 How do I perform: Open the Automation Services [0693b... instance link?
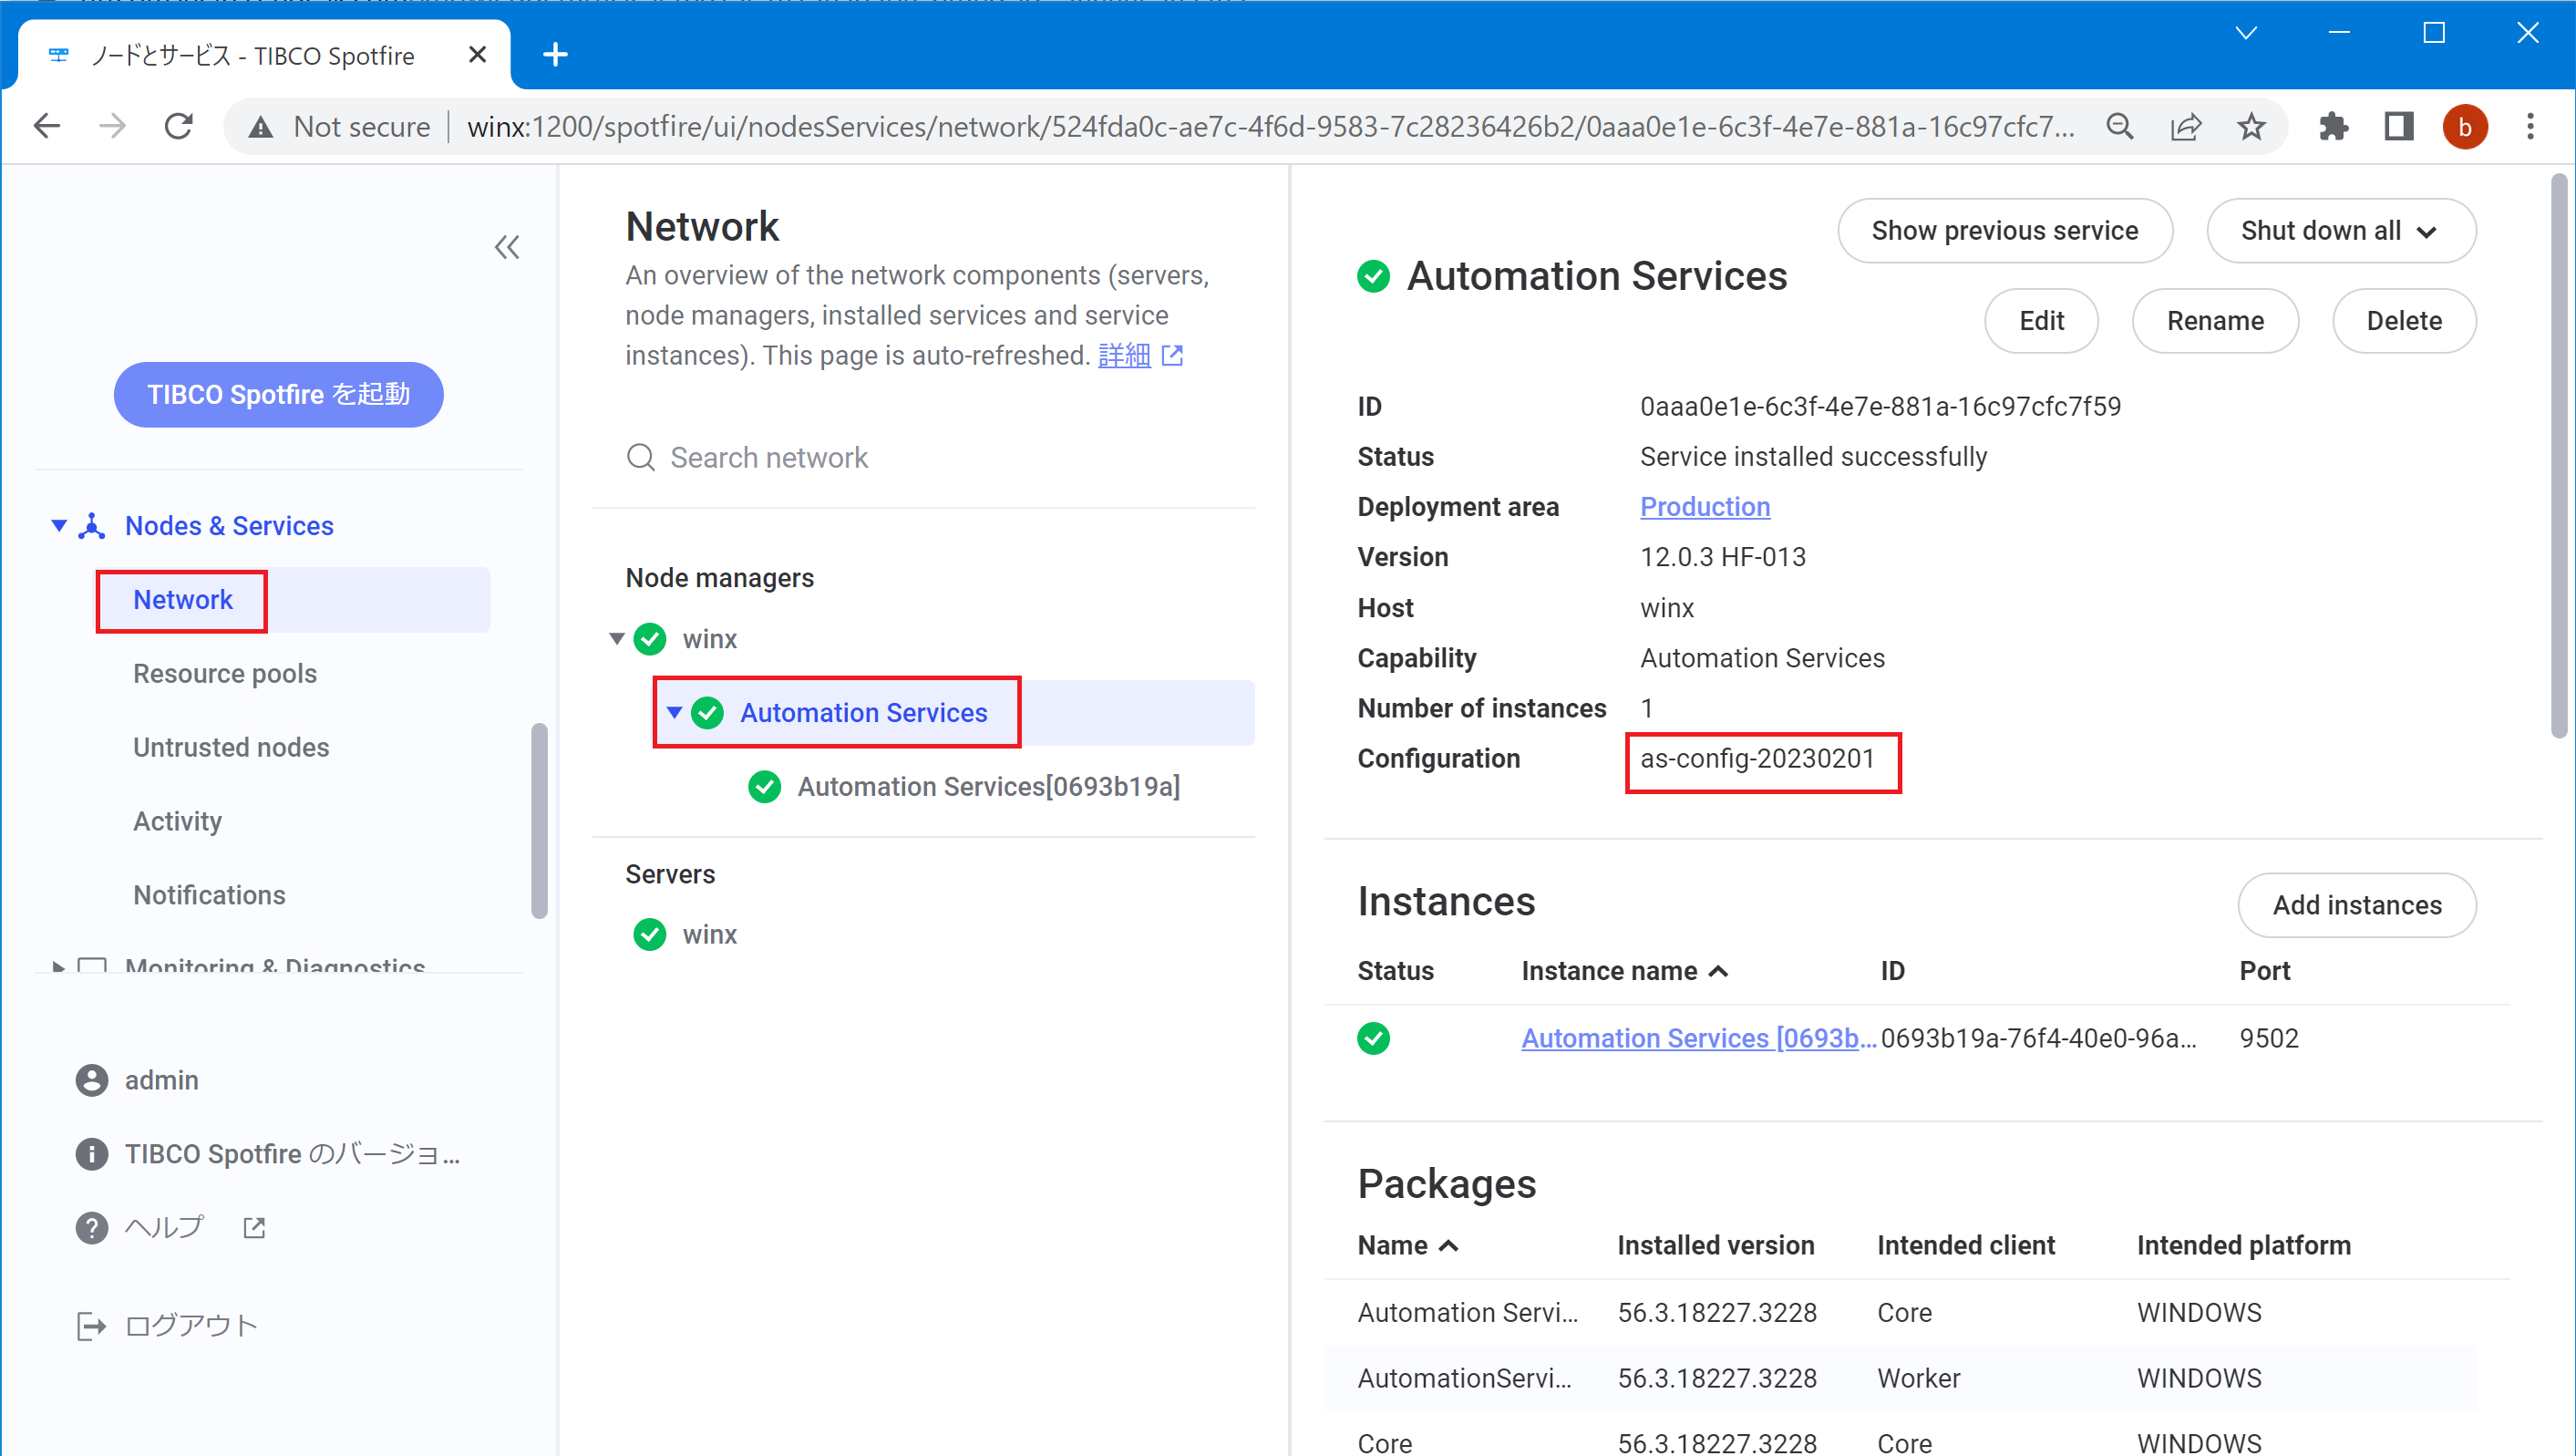[x=1698, y=1038]
